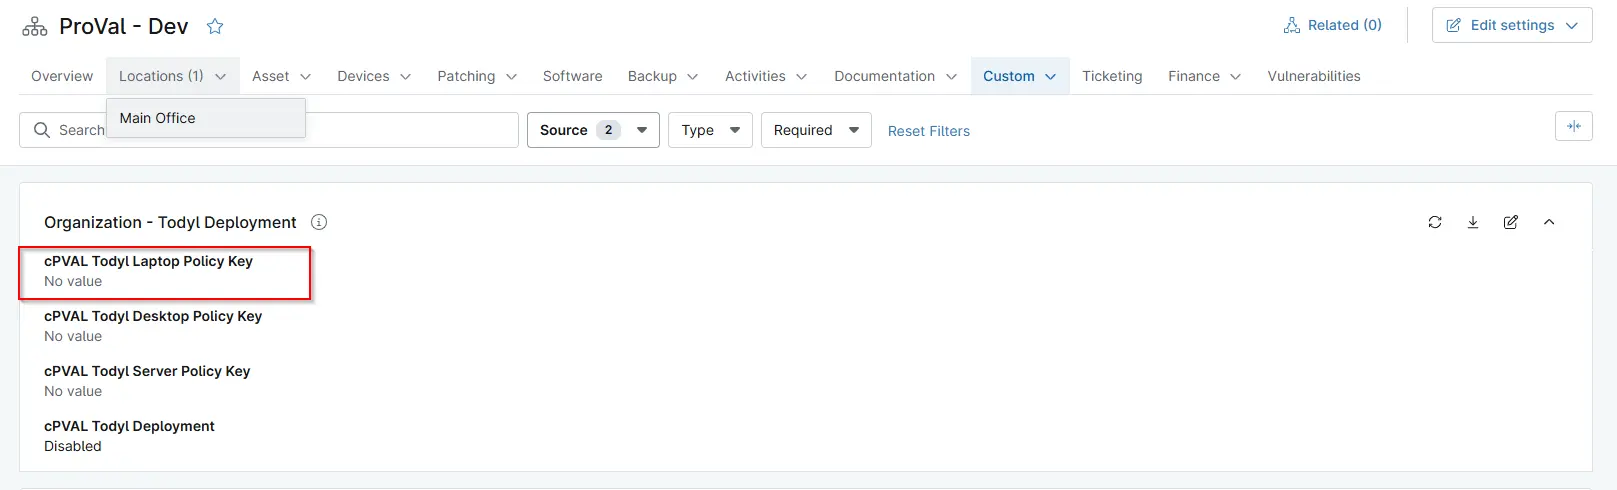The width and height of the screenshot is (1617, 490).
Task: Click the info icon next to Todyl Deployment
Action: point(319,222)
